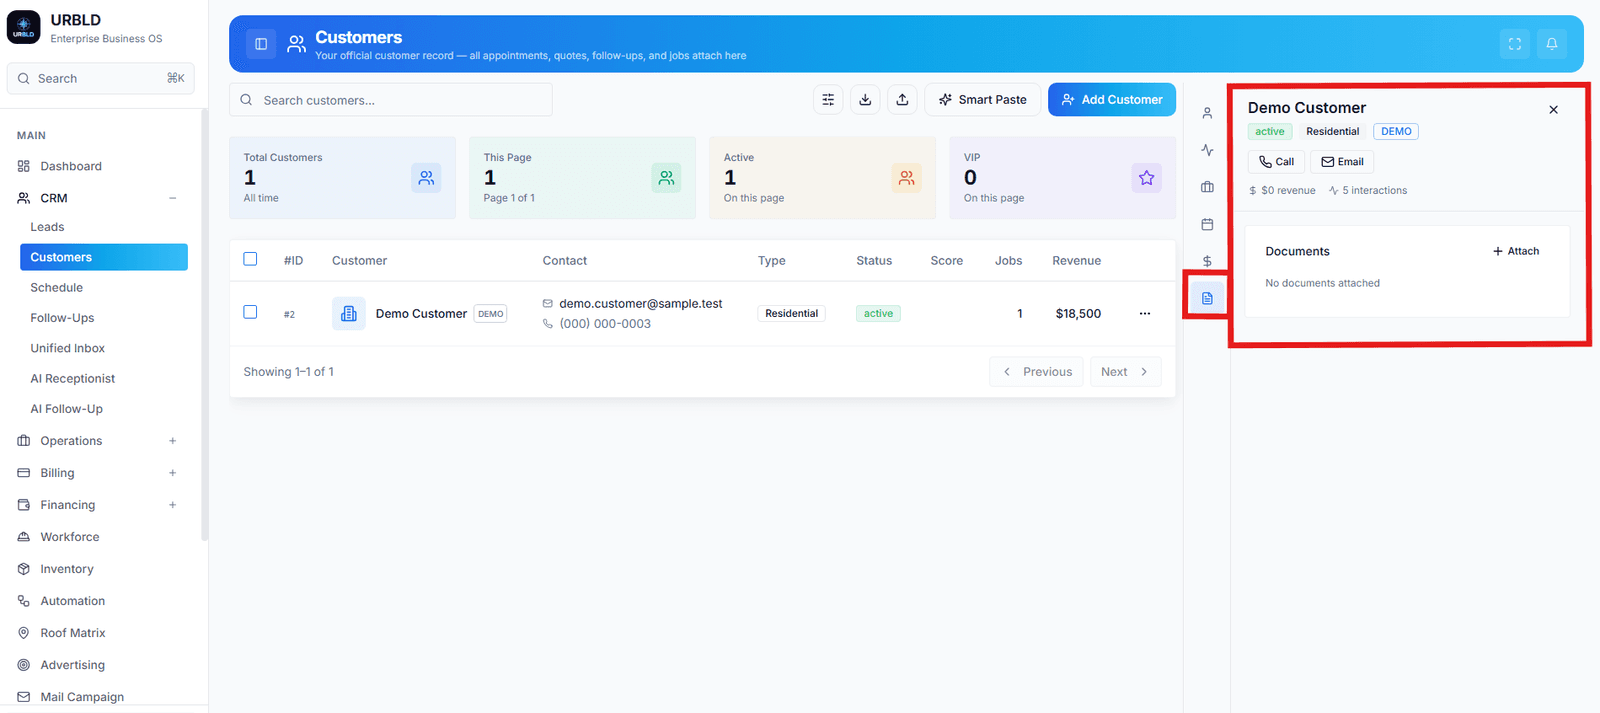Click Attach in the Documents section
The width and height of the screenshot is (1600, 713).
(x=1516, y=251)
